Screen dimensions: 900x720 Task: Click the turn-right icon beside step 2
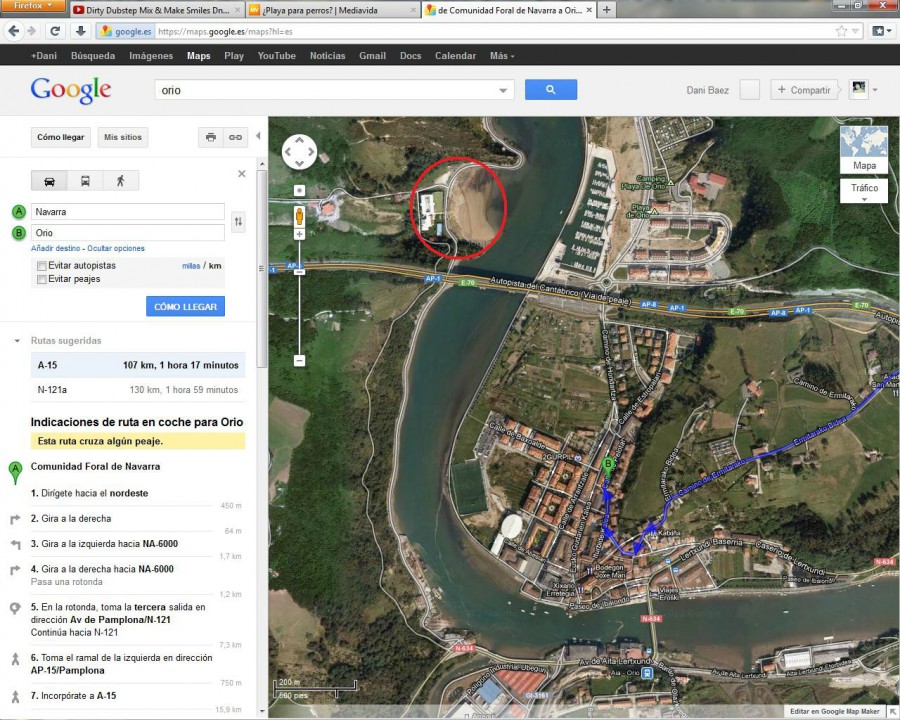pyautogui.click(x=15, y=519)
